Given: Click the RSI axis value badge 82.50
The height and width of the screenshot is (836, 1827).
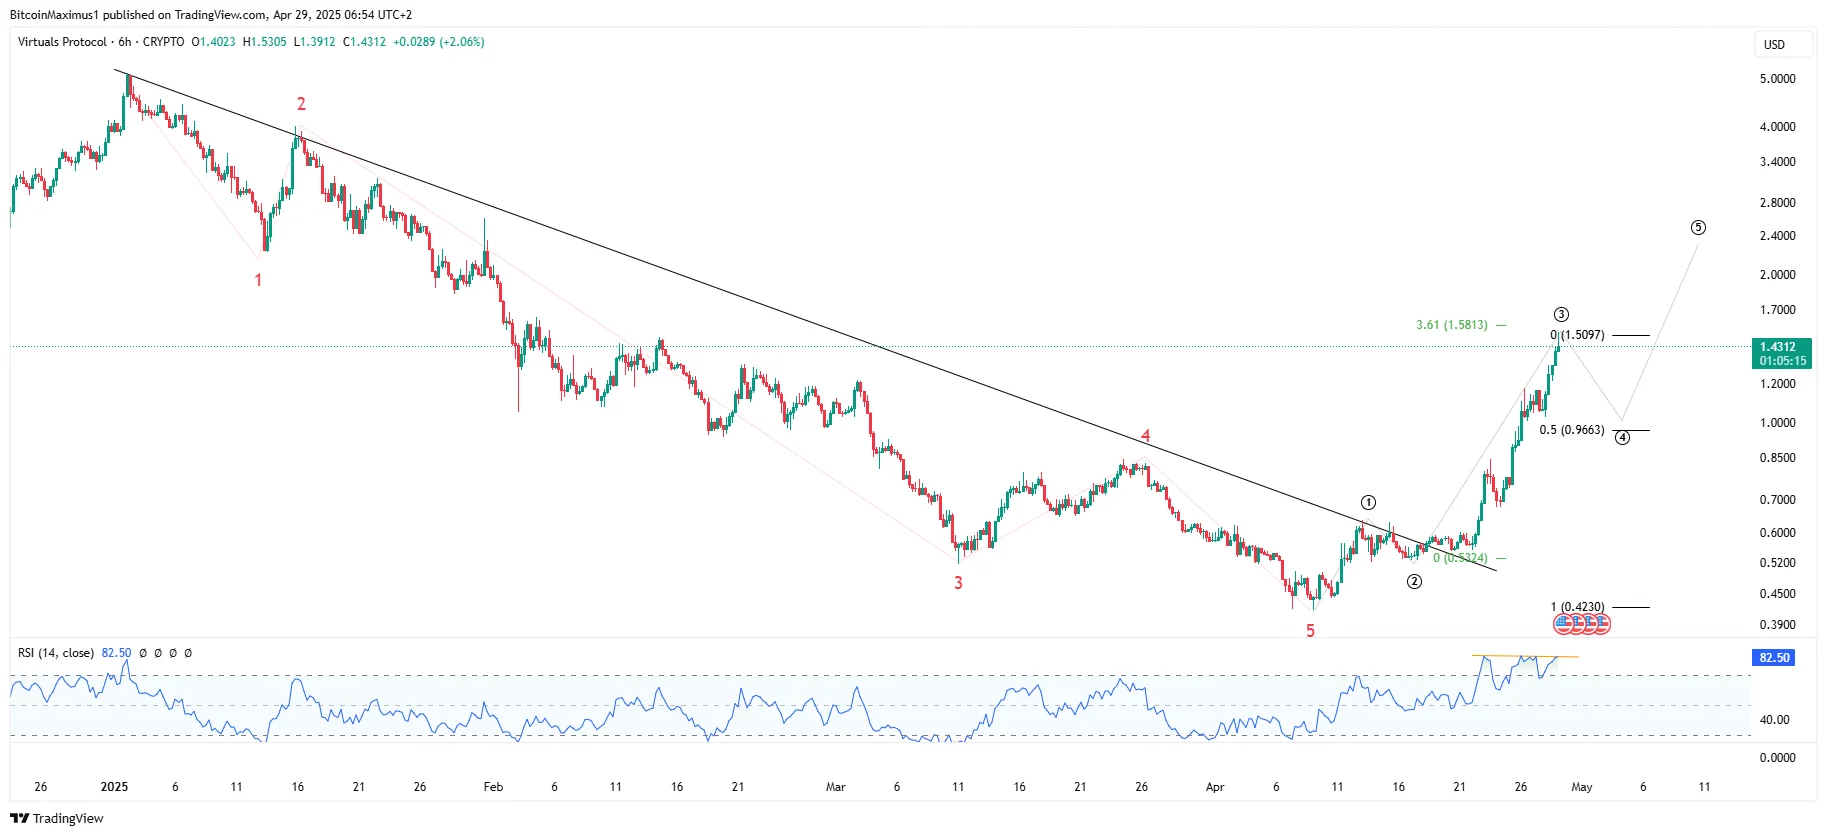Looking at the screenshot, I should click(1774, 657).
